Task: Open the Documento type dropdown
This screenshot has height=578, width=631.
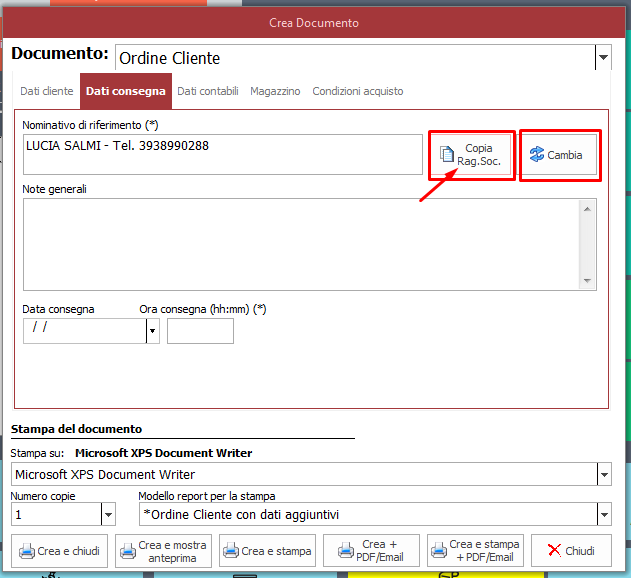Action: point(603,58)
